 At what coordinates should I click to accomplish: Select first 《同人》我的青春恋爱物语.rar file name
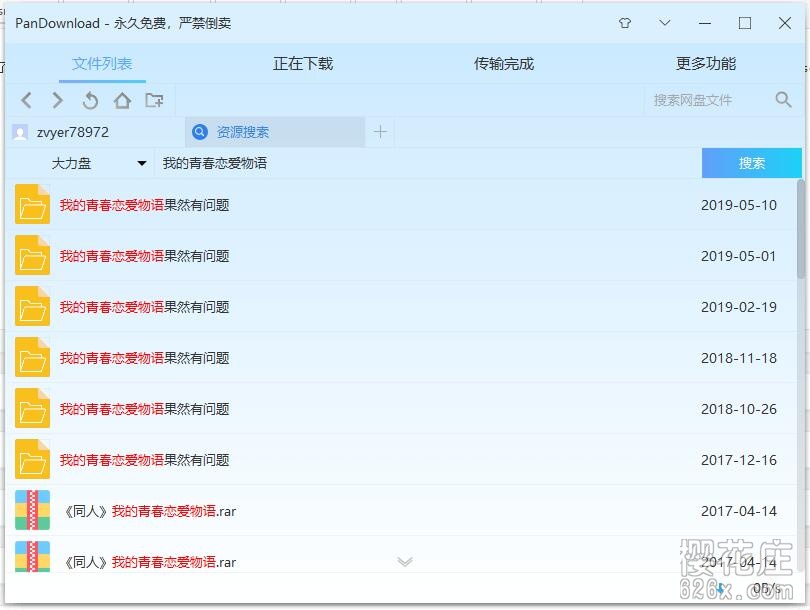[x=149, y=511]
